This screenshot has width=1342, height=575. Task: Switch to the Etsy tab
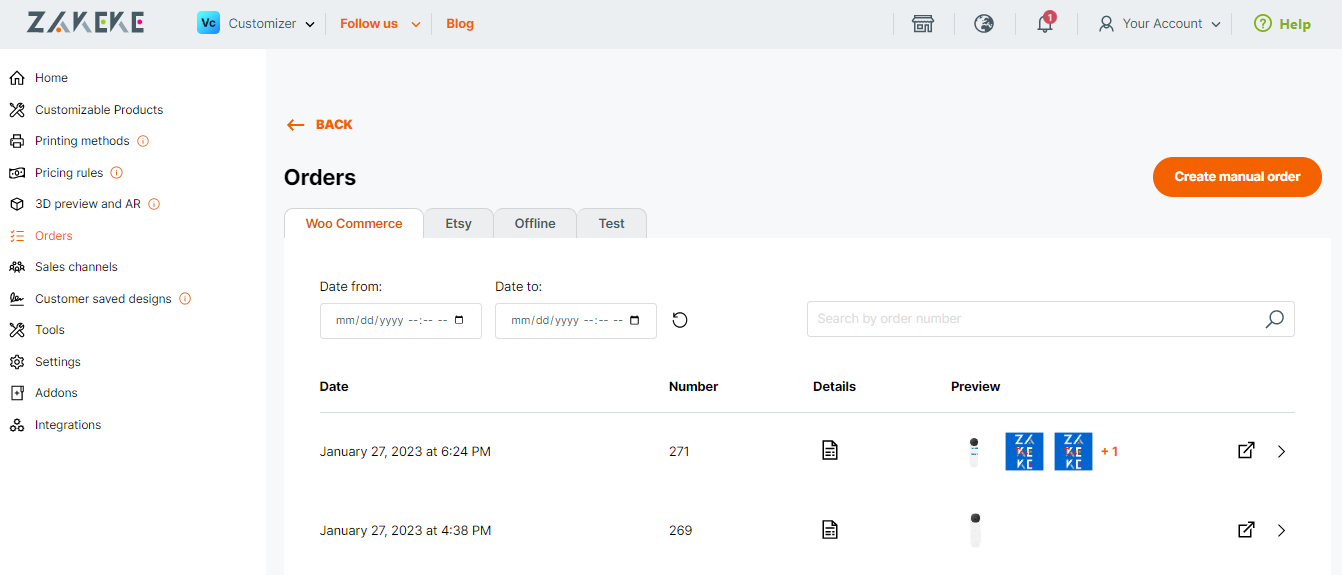click(x=459, y=223)
